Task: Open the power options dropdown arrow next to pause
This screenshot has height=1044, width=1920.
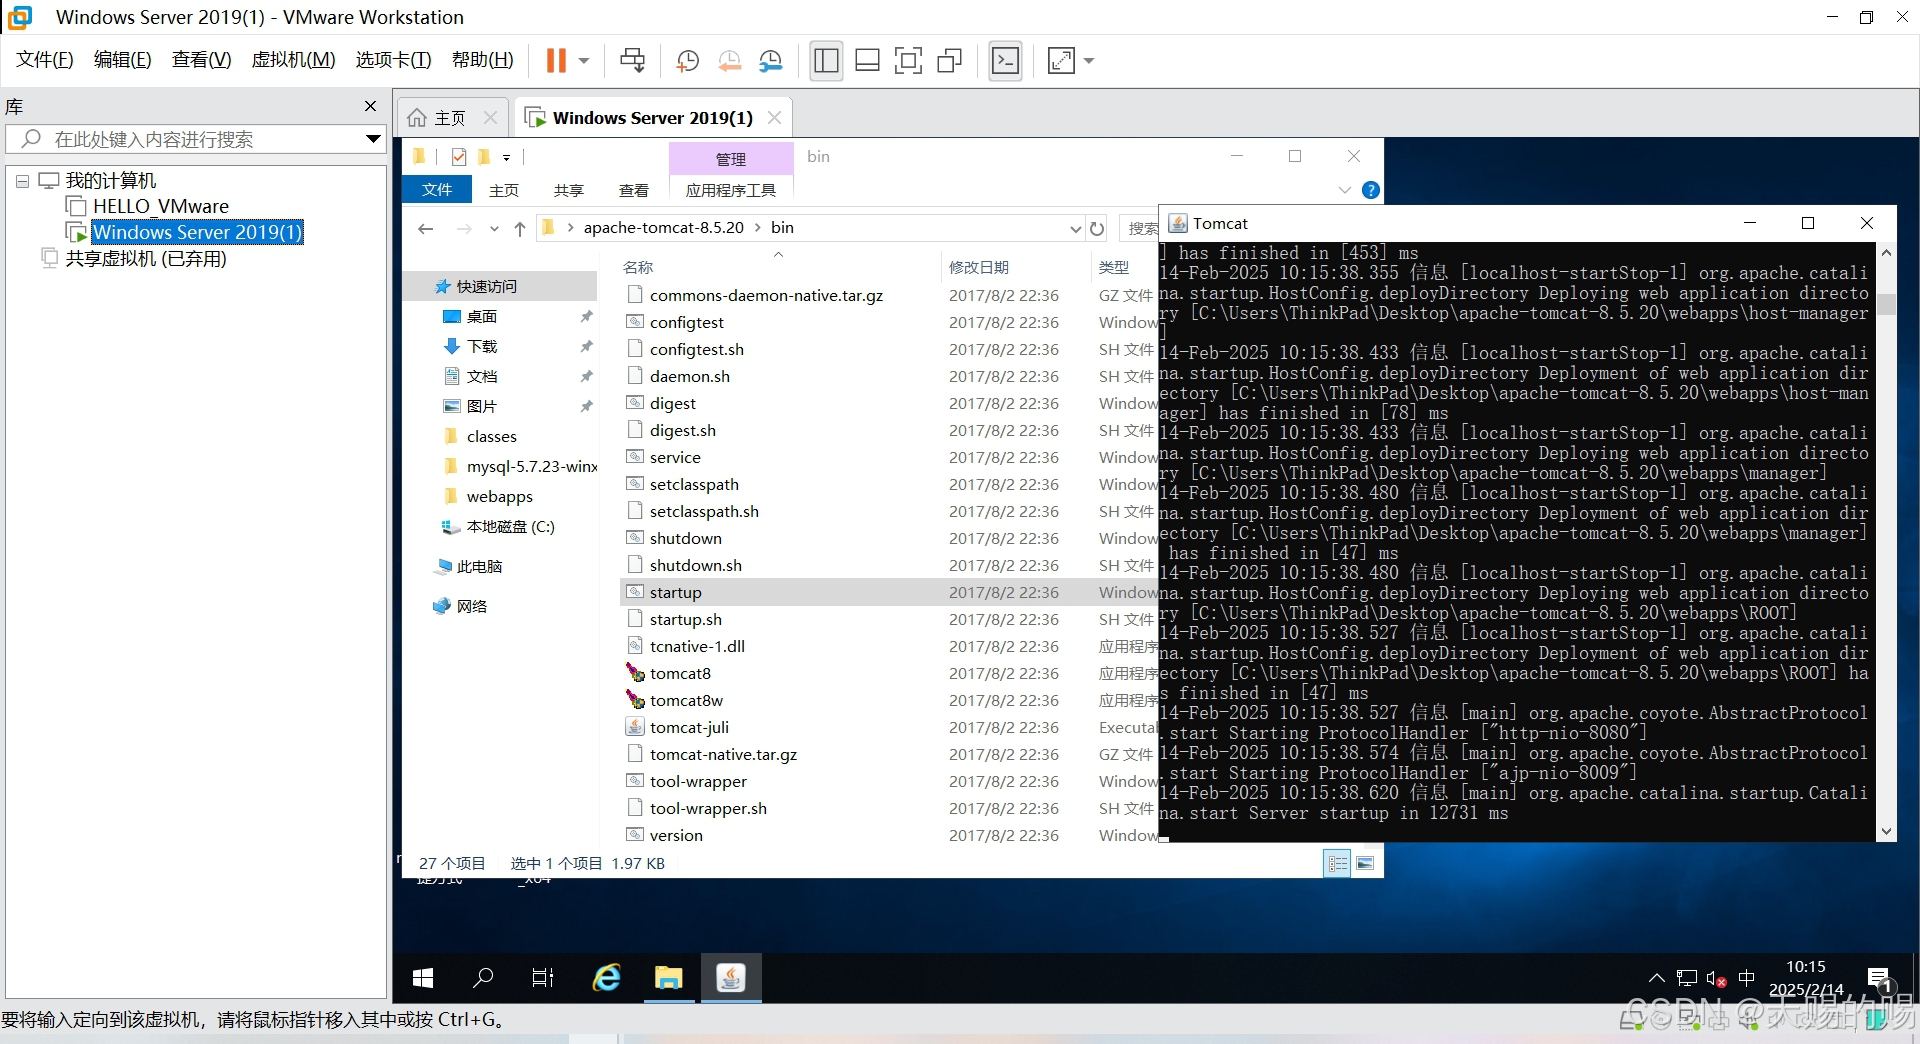Action: 584,61
